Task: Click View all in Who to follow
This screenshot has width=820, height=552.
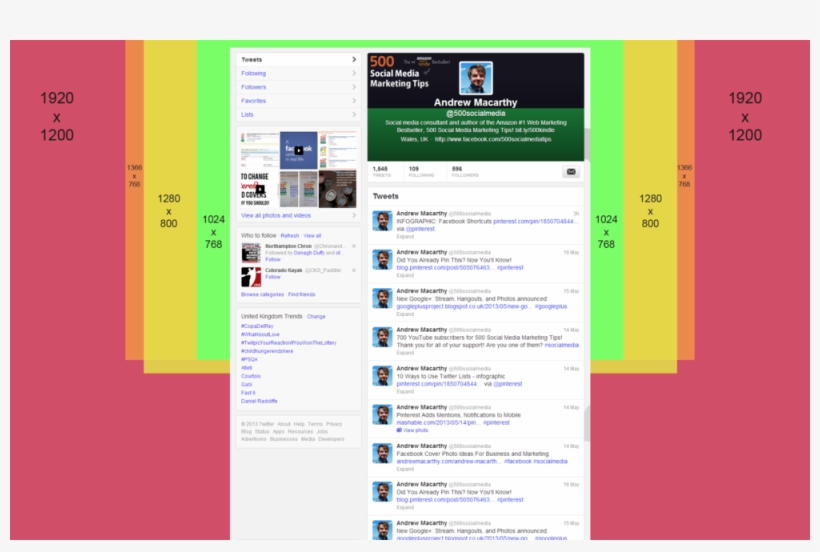Action: (312, 236)
